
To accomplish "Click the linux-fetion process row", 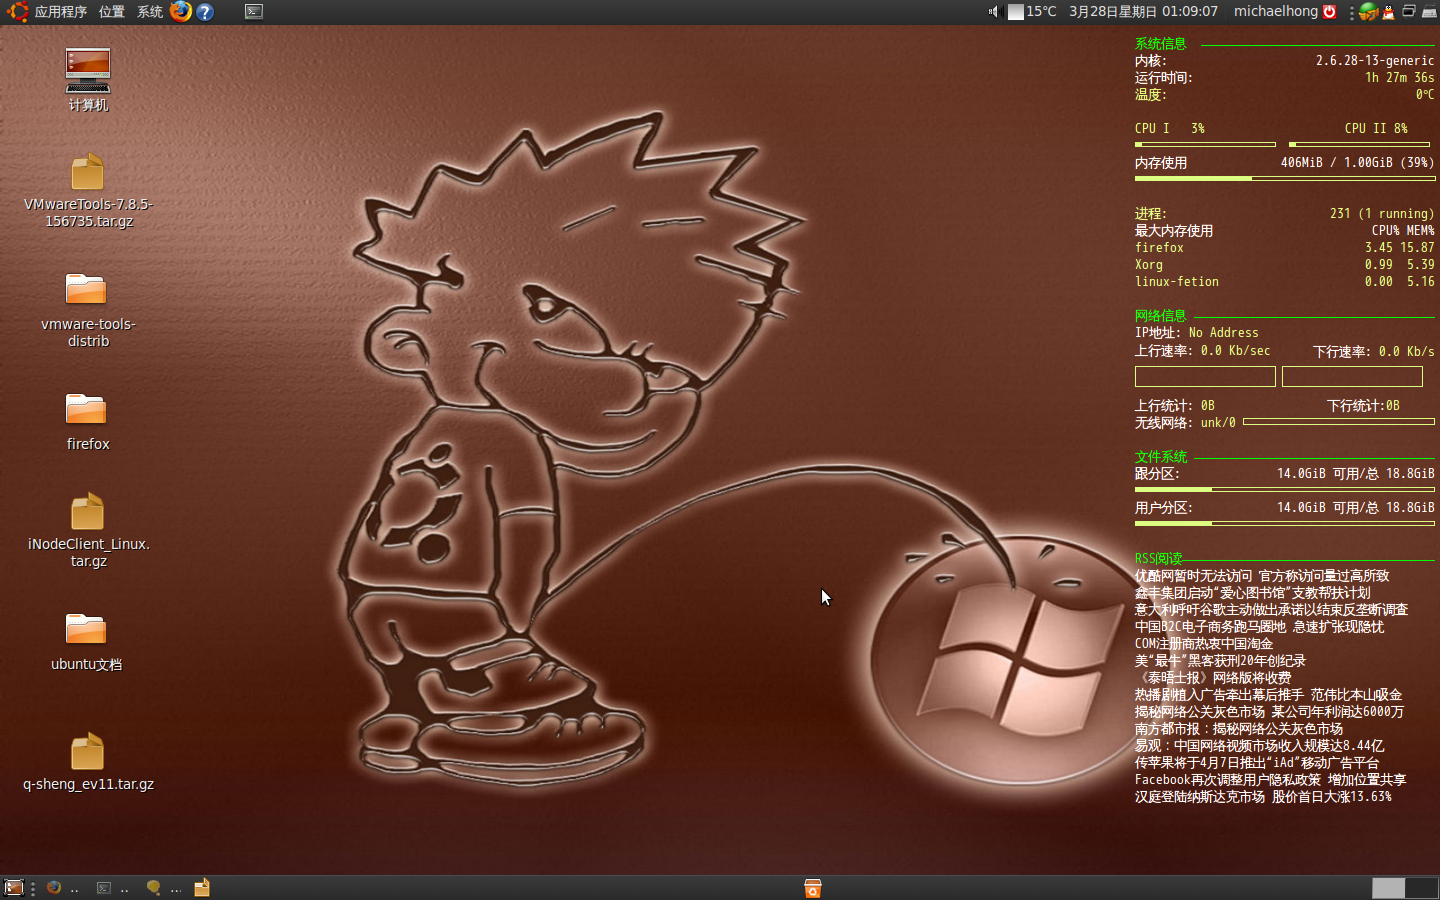I will click(x=1284, y=282).
